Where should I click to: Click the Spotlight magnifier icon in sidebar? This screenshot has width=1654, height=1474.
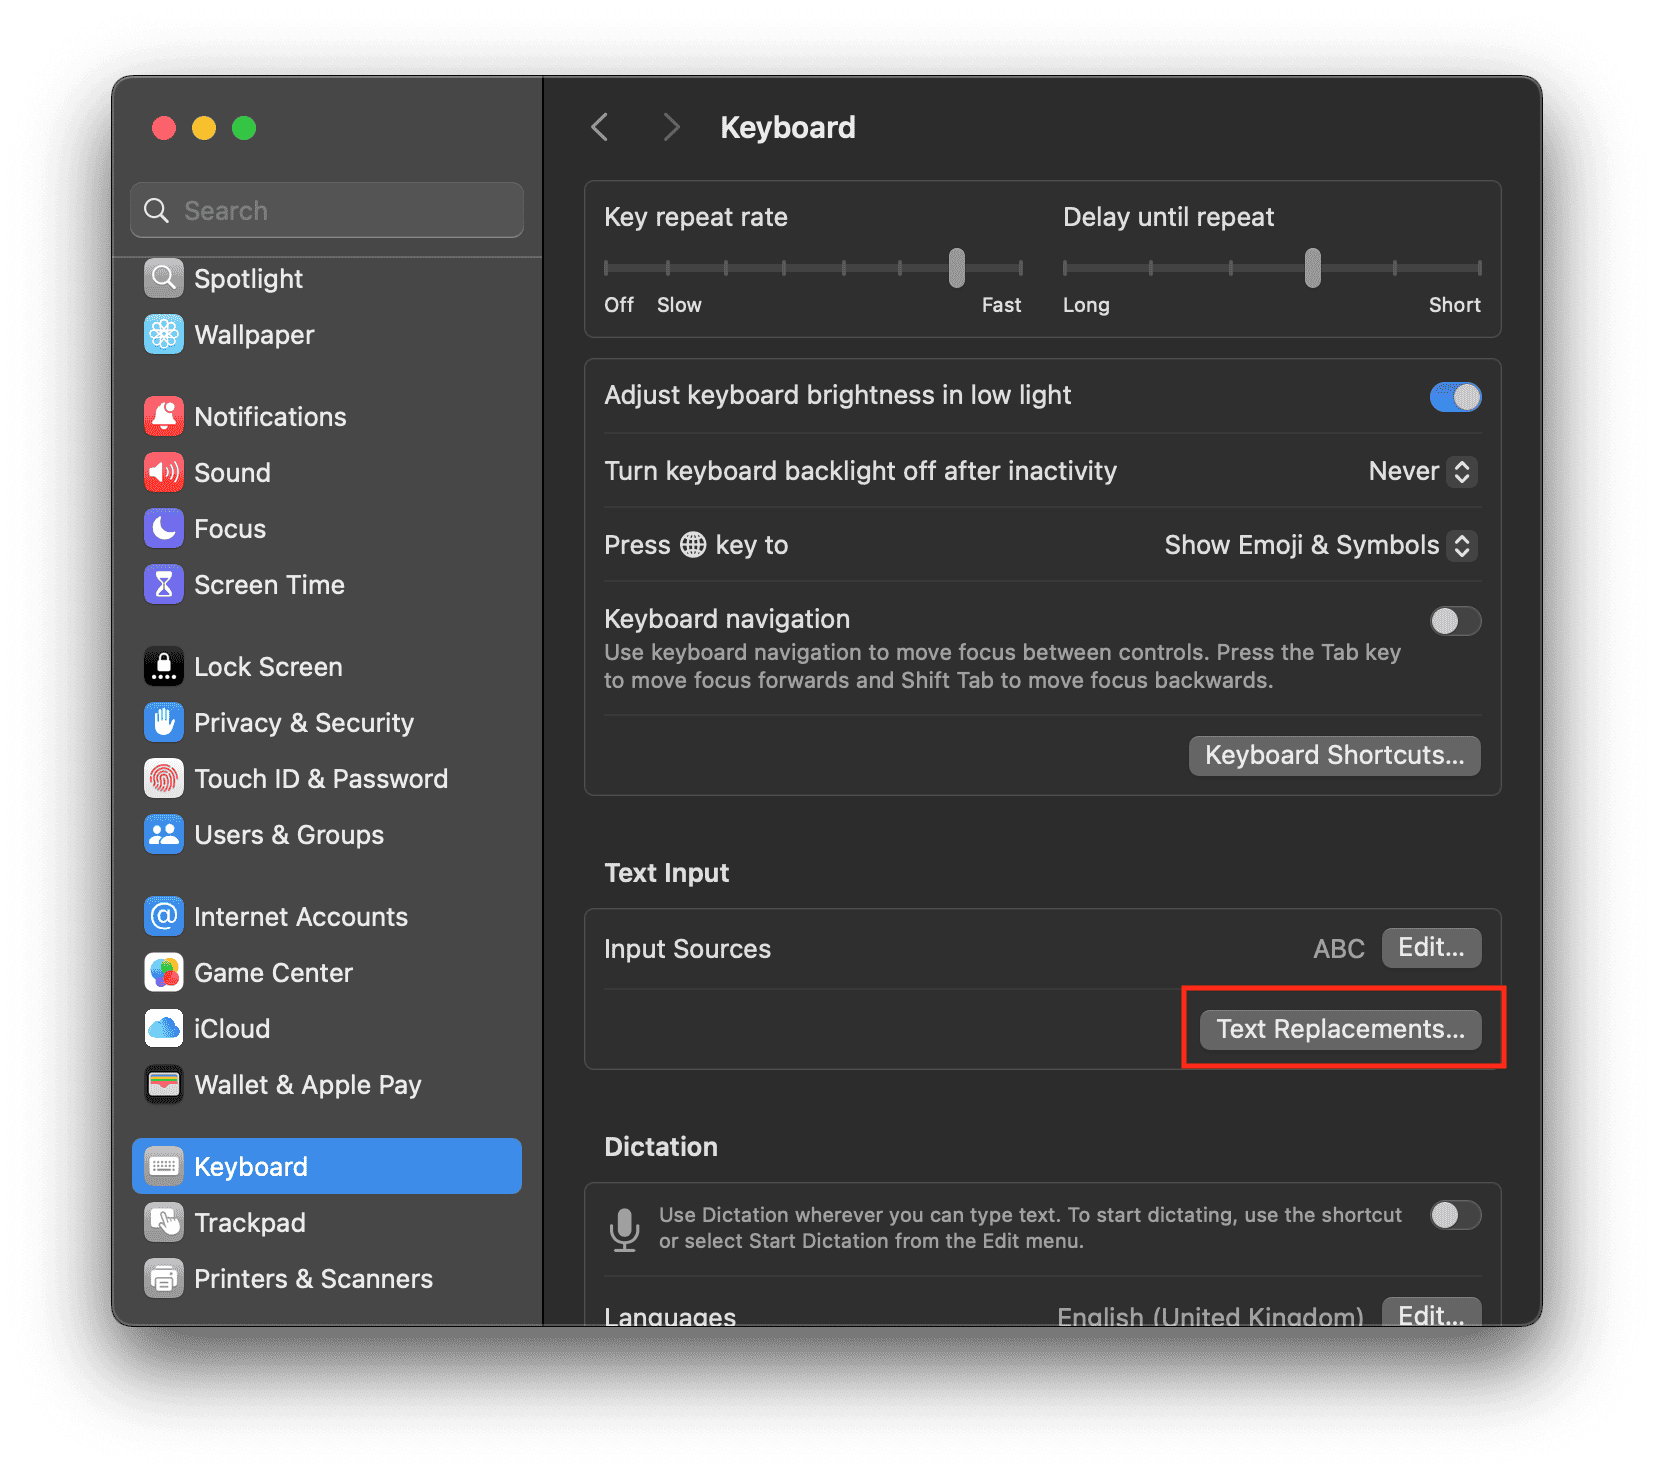pyautogui.click(x=164, y=279)
